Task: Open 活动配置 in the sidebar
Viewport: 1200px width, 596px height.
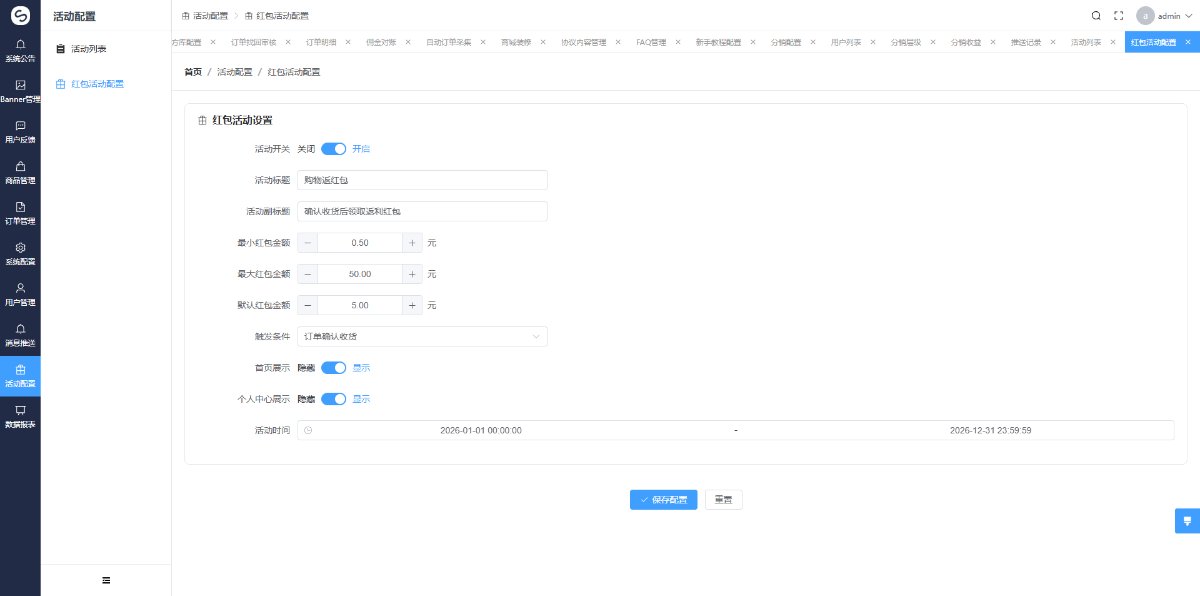Action: [20, 376]
